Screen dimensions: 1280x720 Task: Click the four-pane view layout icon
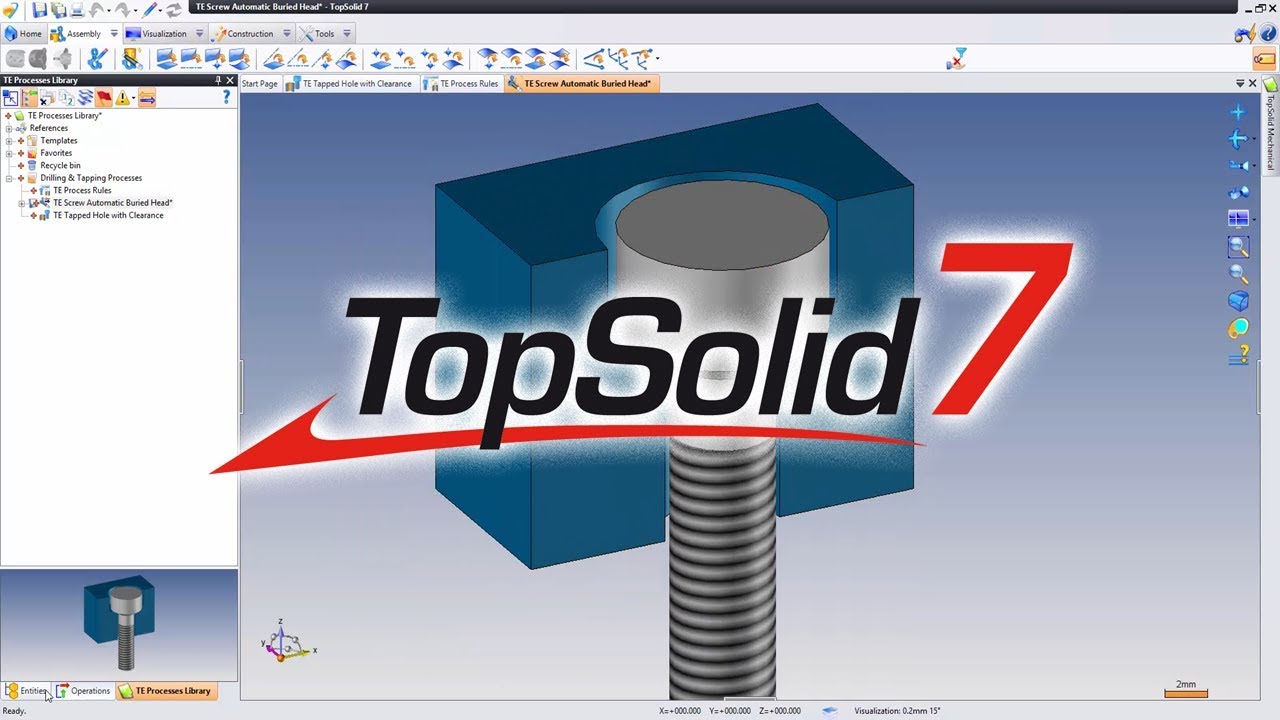tap(1238, 218)
